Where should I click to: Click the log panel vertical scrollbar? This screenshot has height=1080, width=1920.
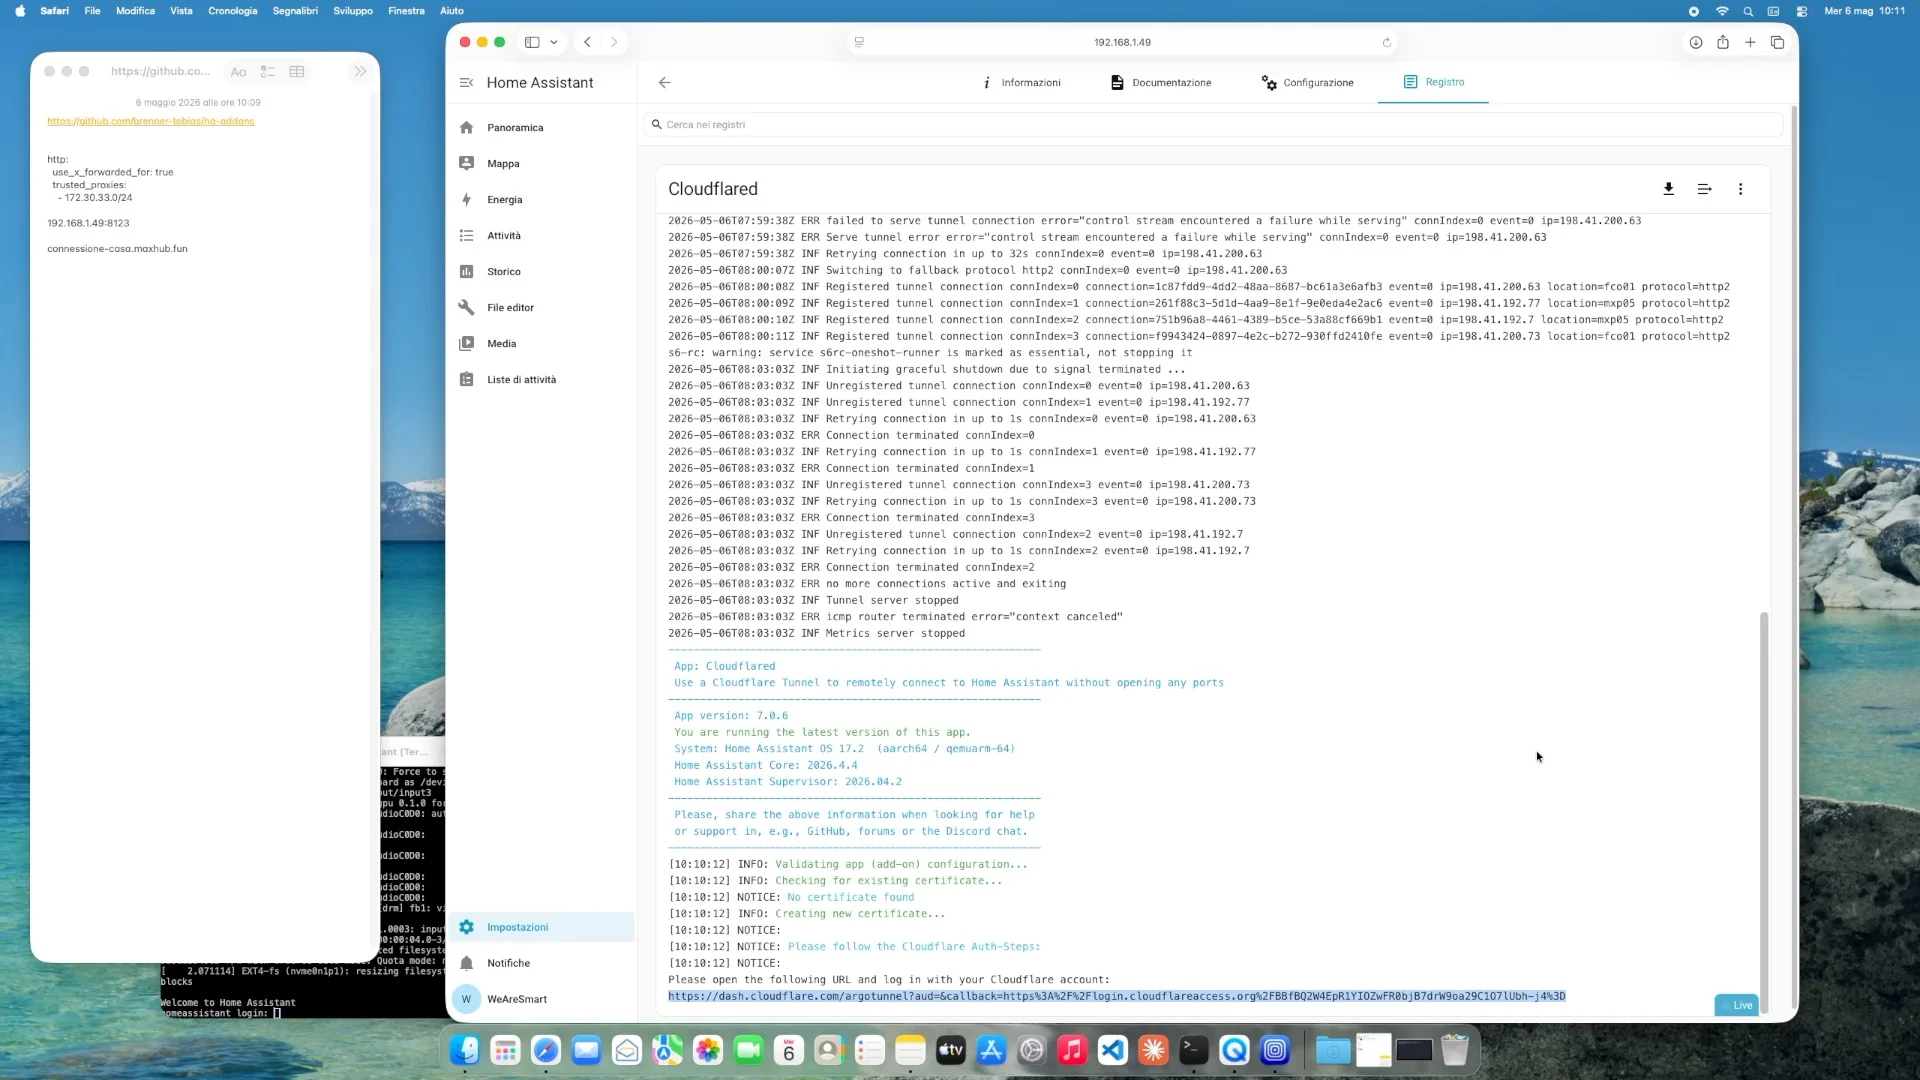(1764, 810)
